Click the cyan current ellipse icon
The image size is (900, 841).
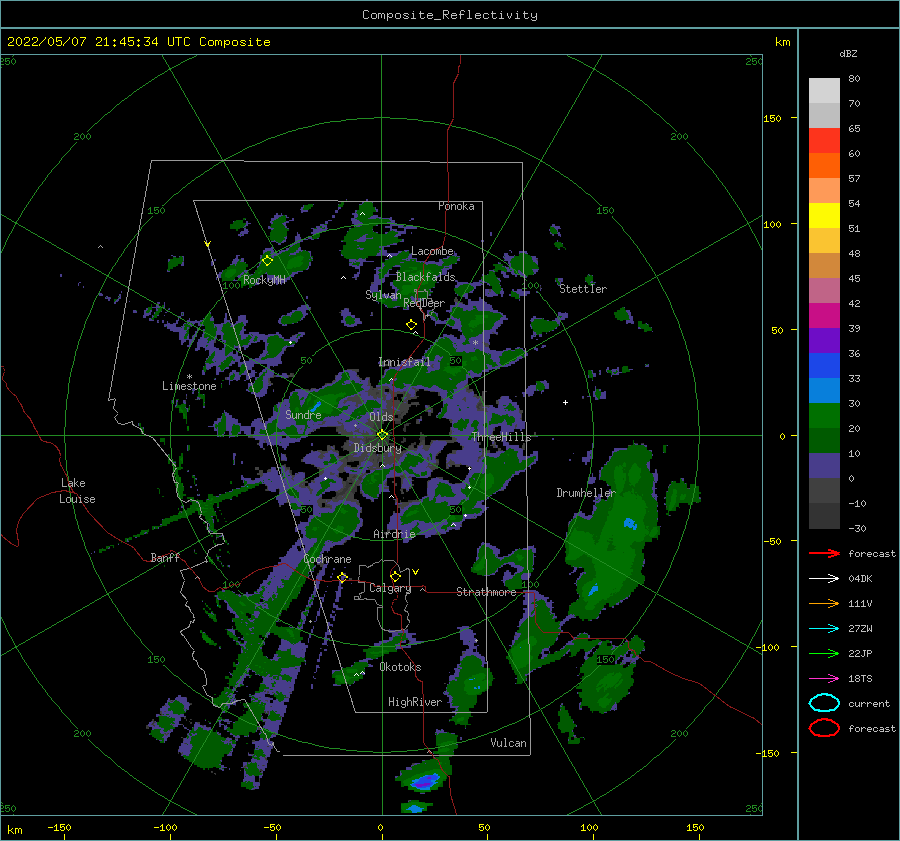(824, 703)
